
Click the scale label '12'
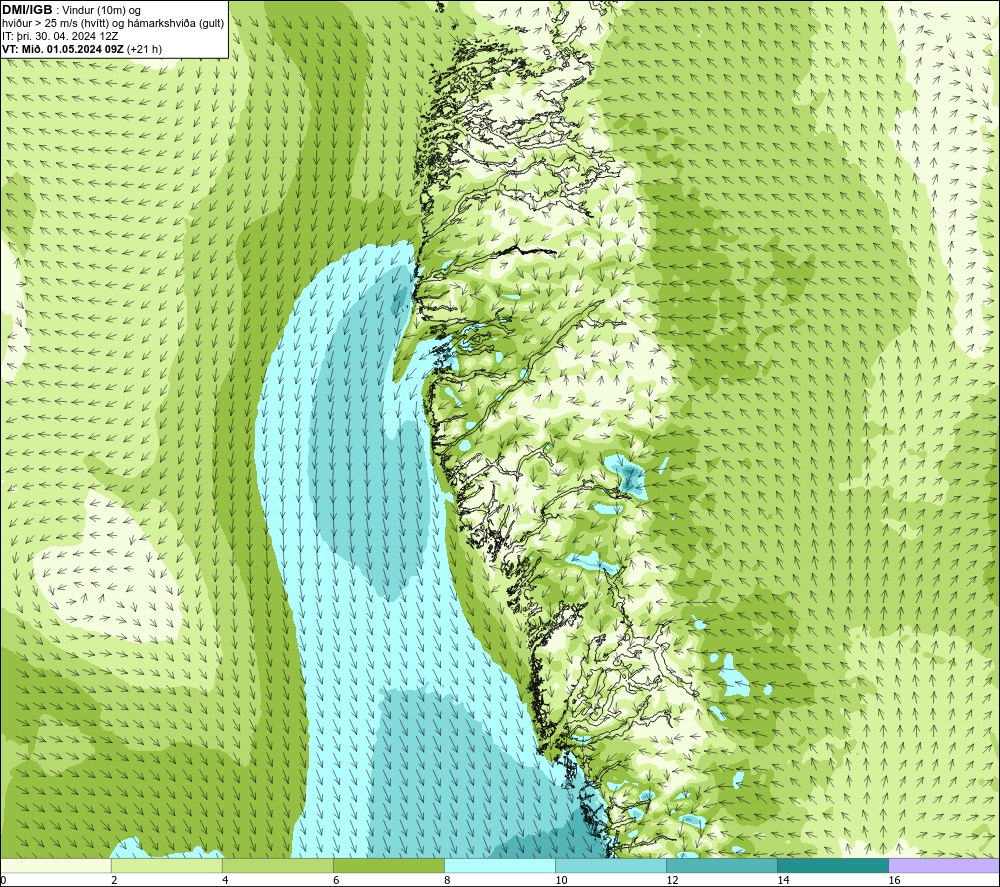tap(672, 881)
